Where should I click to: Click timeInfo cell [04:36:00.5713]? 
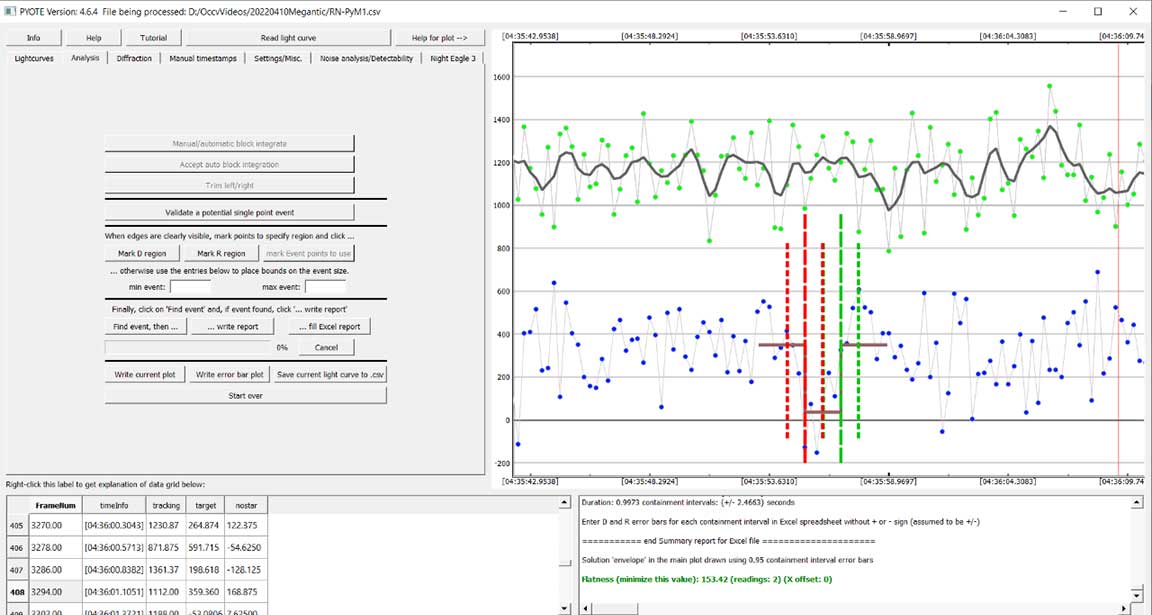pos(114,547)
